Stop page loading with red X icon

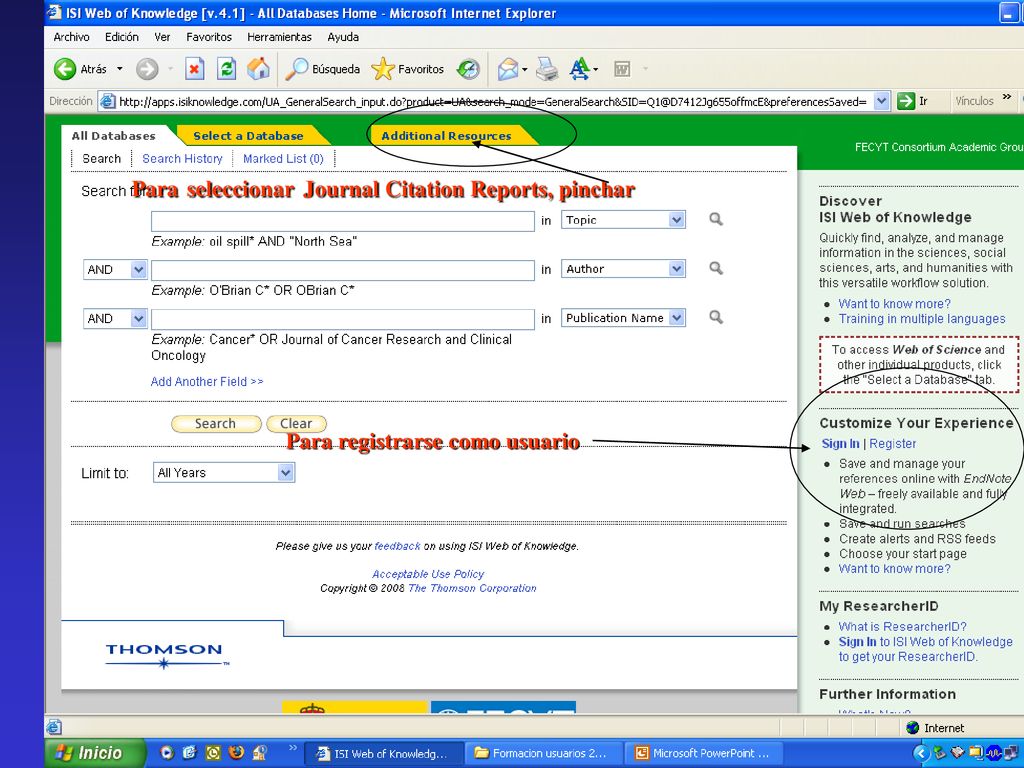[195, 69]
